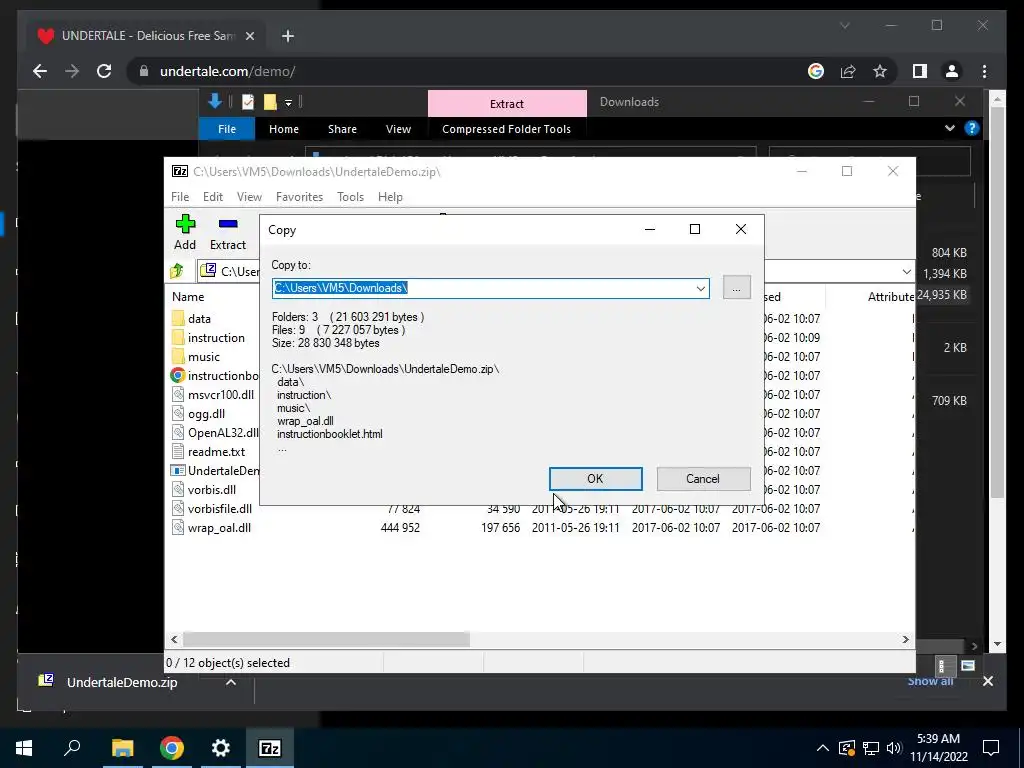Viewport: 1024px width, 768px height.
Task: Expand the Copy to path dropdown
Action: coord(701,288)
